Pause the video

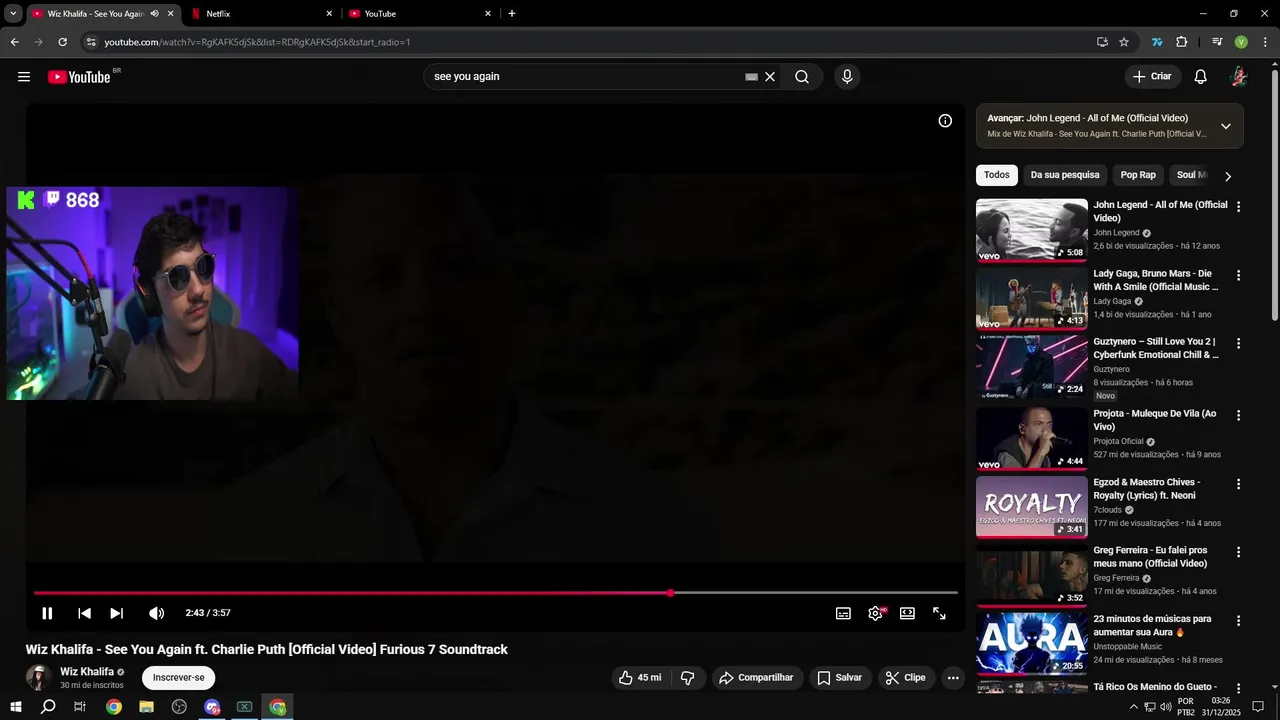click(47, 613)
